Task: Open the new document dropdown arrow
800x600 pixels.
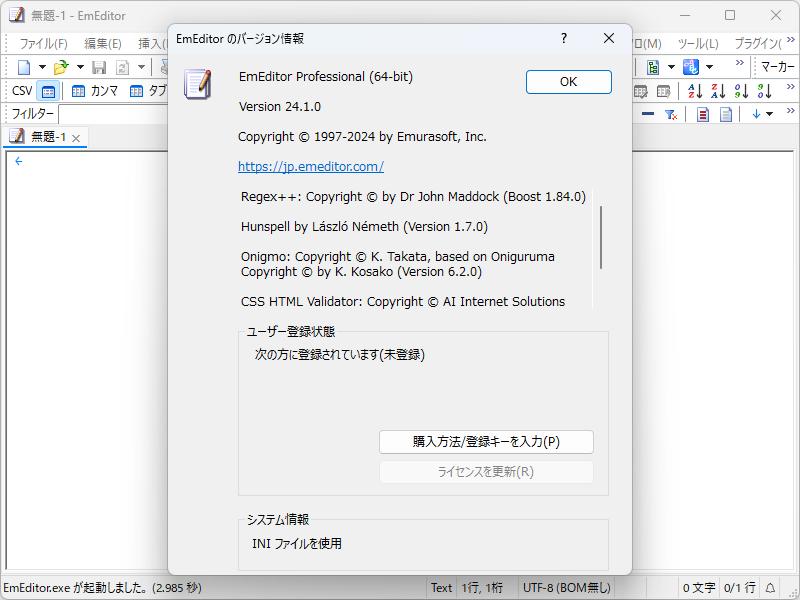Action: coord(42,66)
